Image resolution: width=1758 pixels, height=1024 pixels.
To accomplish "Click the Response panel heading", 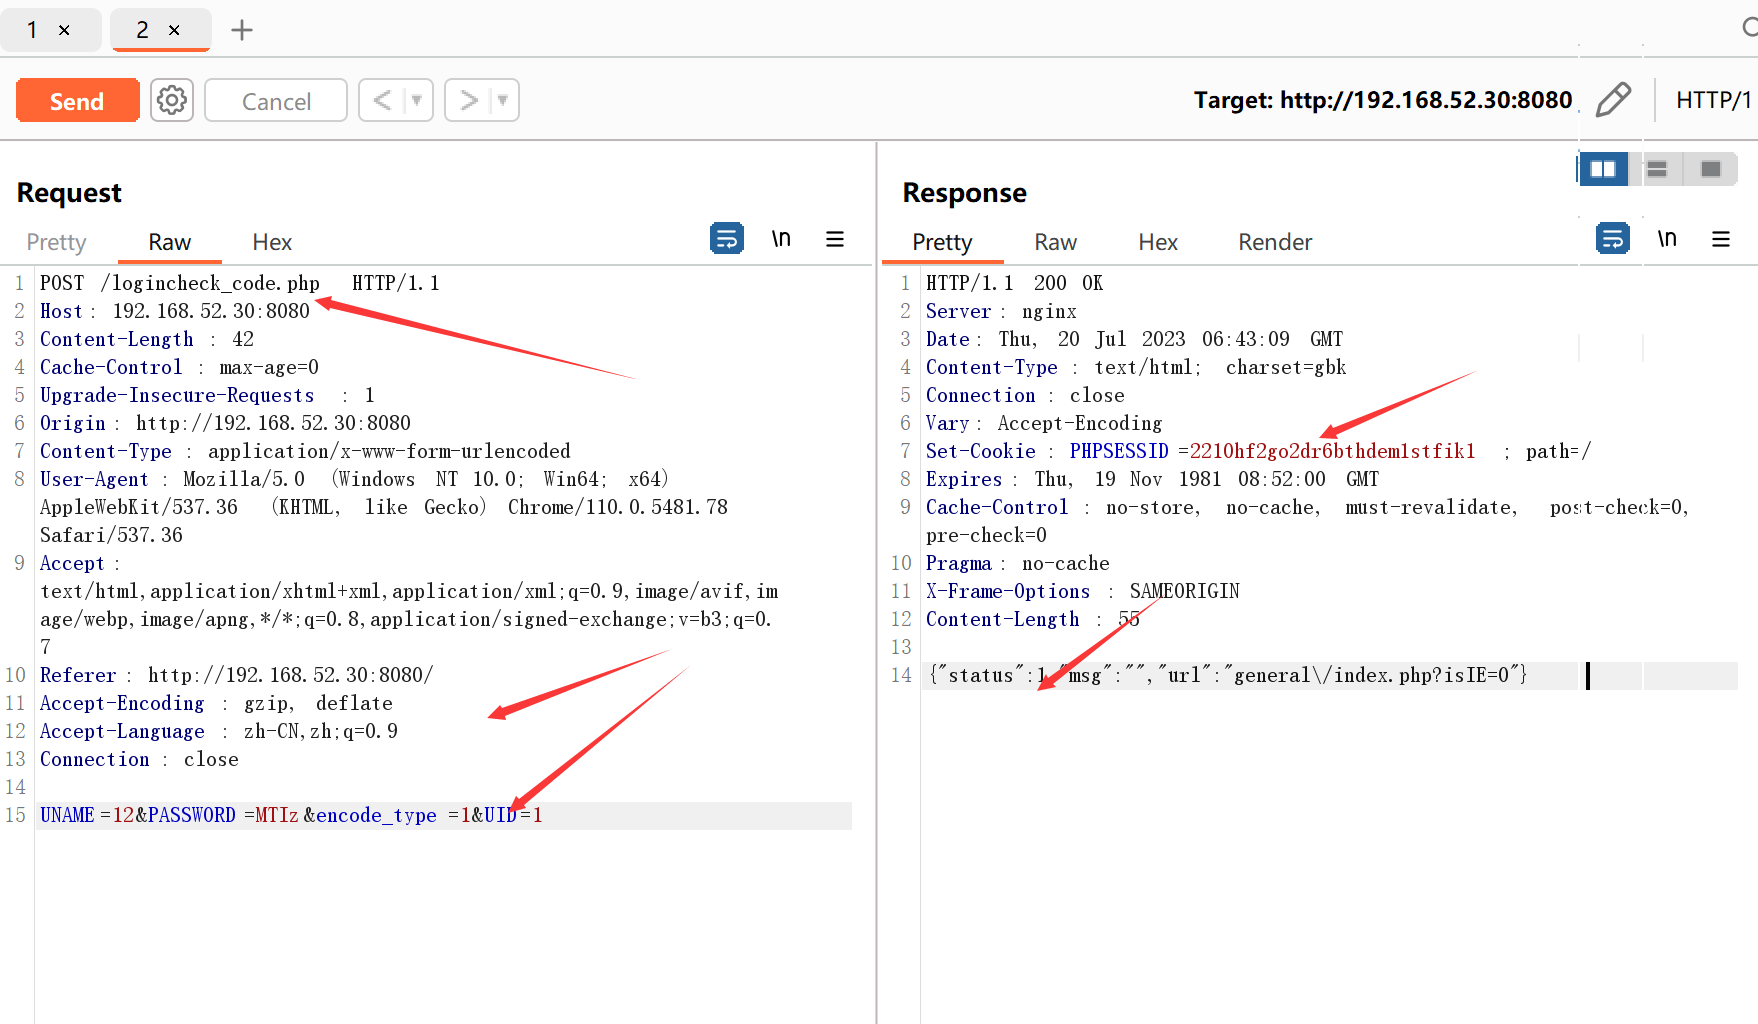I will pyautogui.click(x=964, y=192).
